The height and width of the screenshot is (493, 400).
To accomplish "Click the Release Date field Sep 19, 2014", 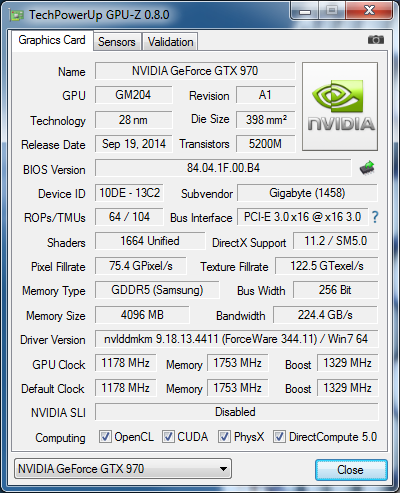I will 133,144.
